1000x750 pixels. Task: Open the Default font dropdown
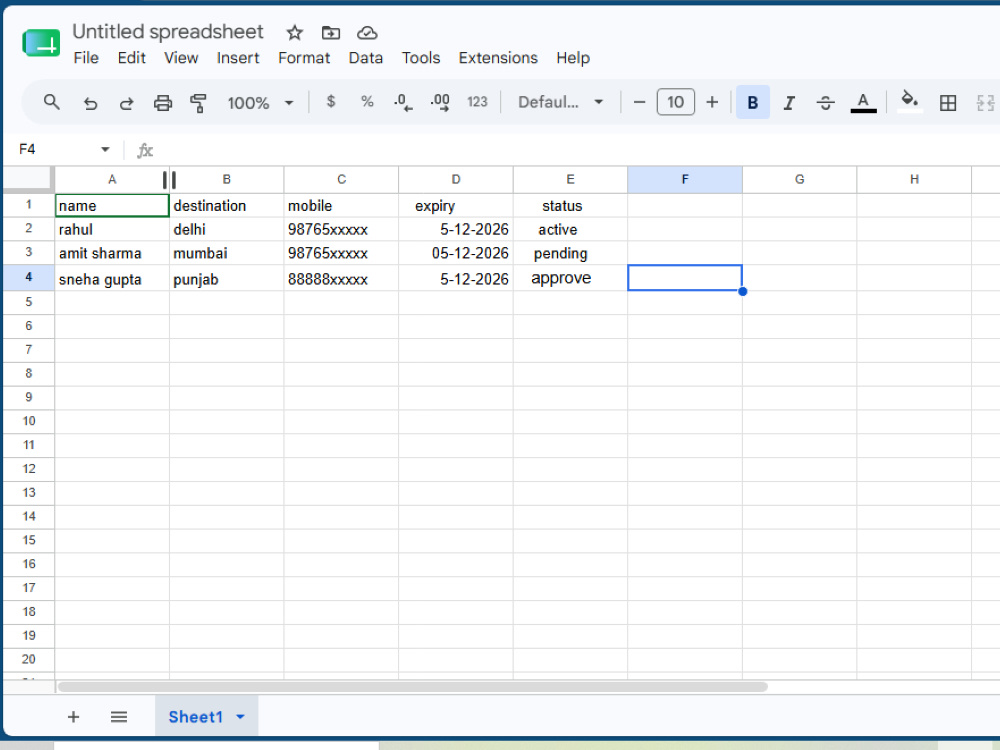point(560,102)
